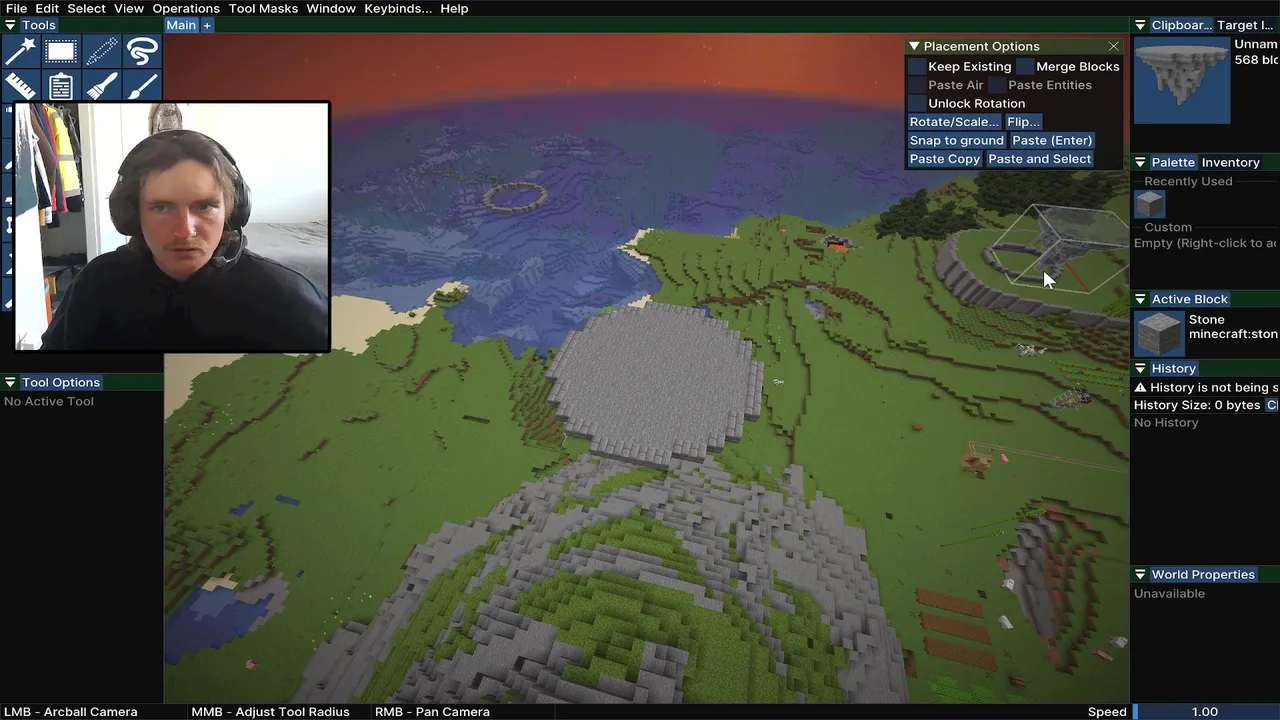Choose the dotted line selection tool
Screen dimensions: 1280x720
102,50
